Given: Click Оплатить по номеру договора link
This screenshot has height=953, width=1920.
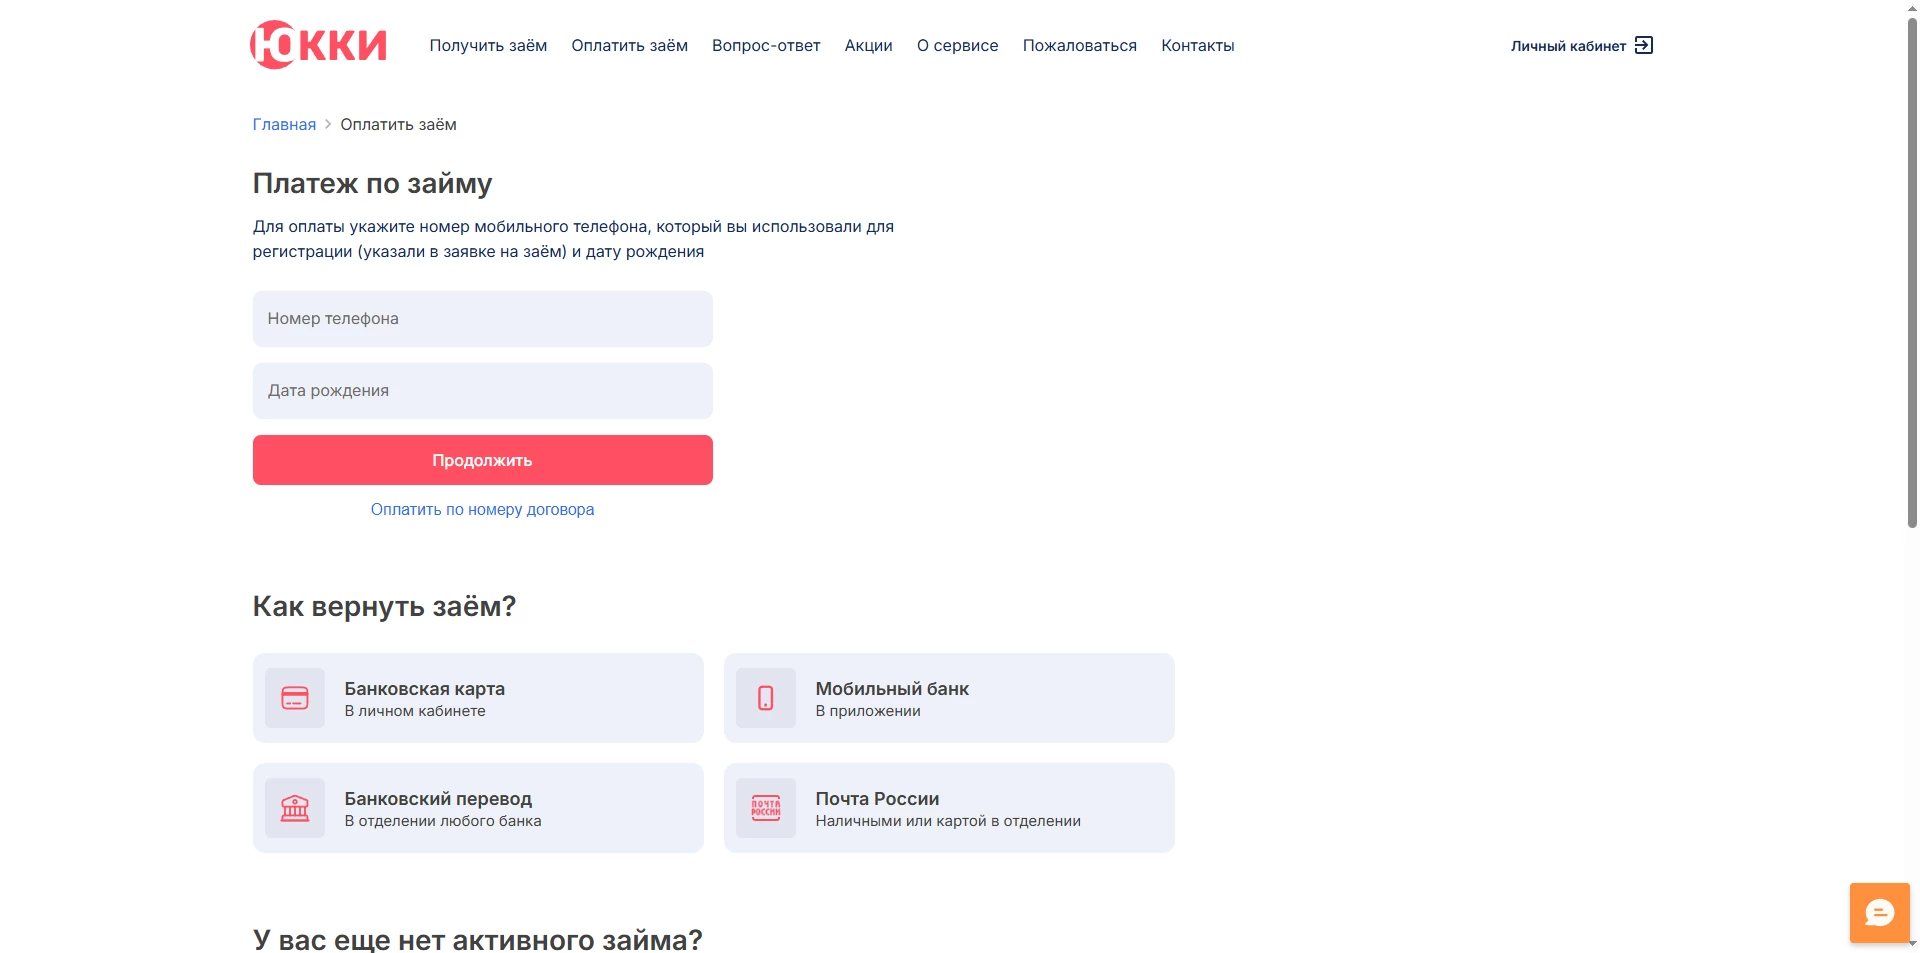Looking at the screenshot, I should click(x=482, y=510).
